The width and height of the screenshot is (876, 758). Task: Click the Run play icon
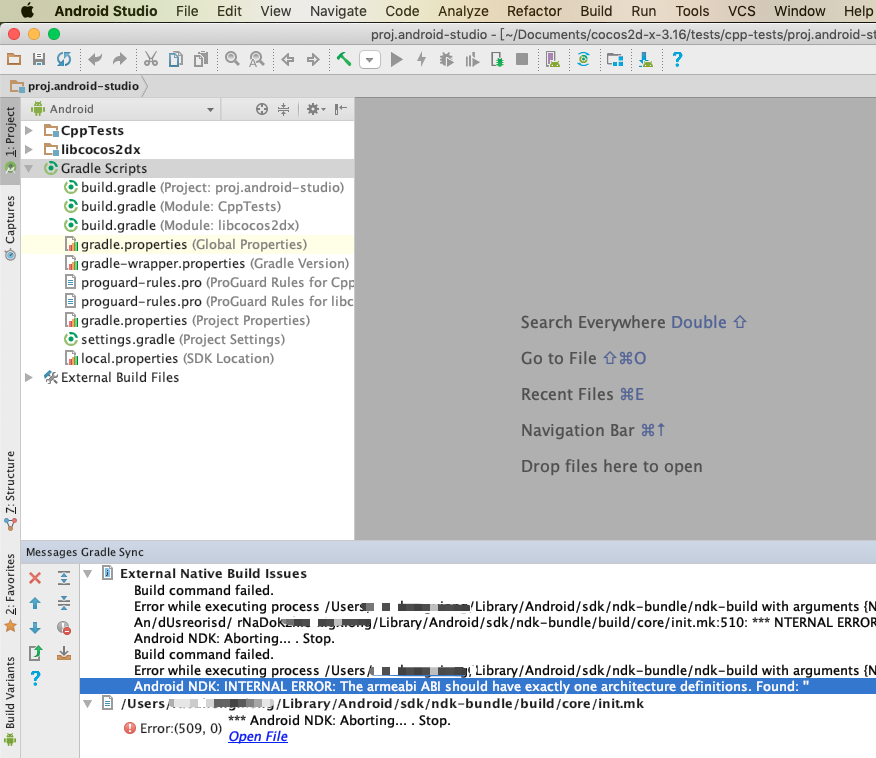click(x=397, y=59)
